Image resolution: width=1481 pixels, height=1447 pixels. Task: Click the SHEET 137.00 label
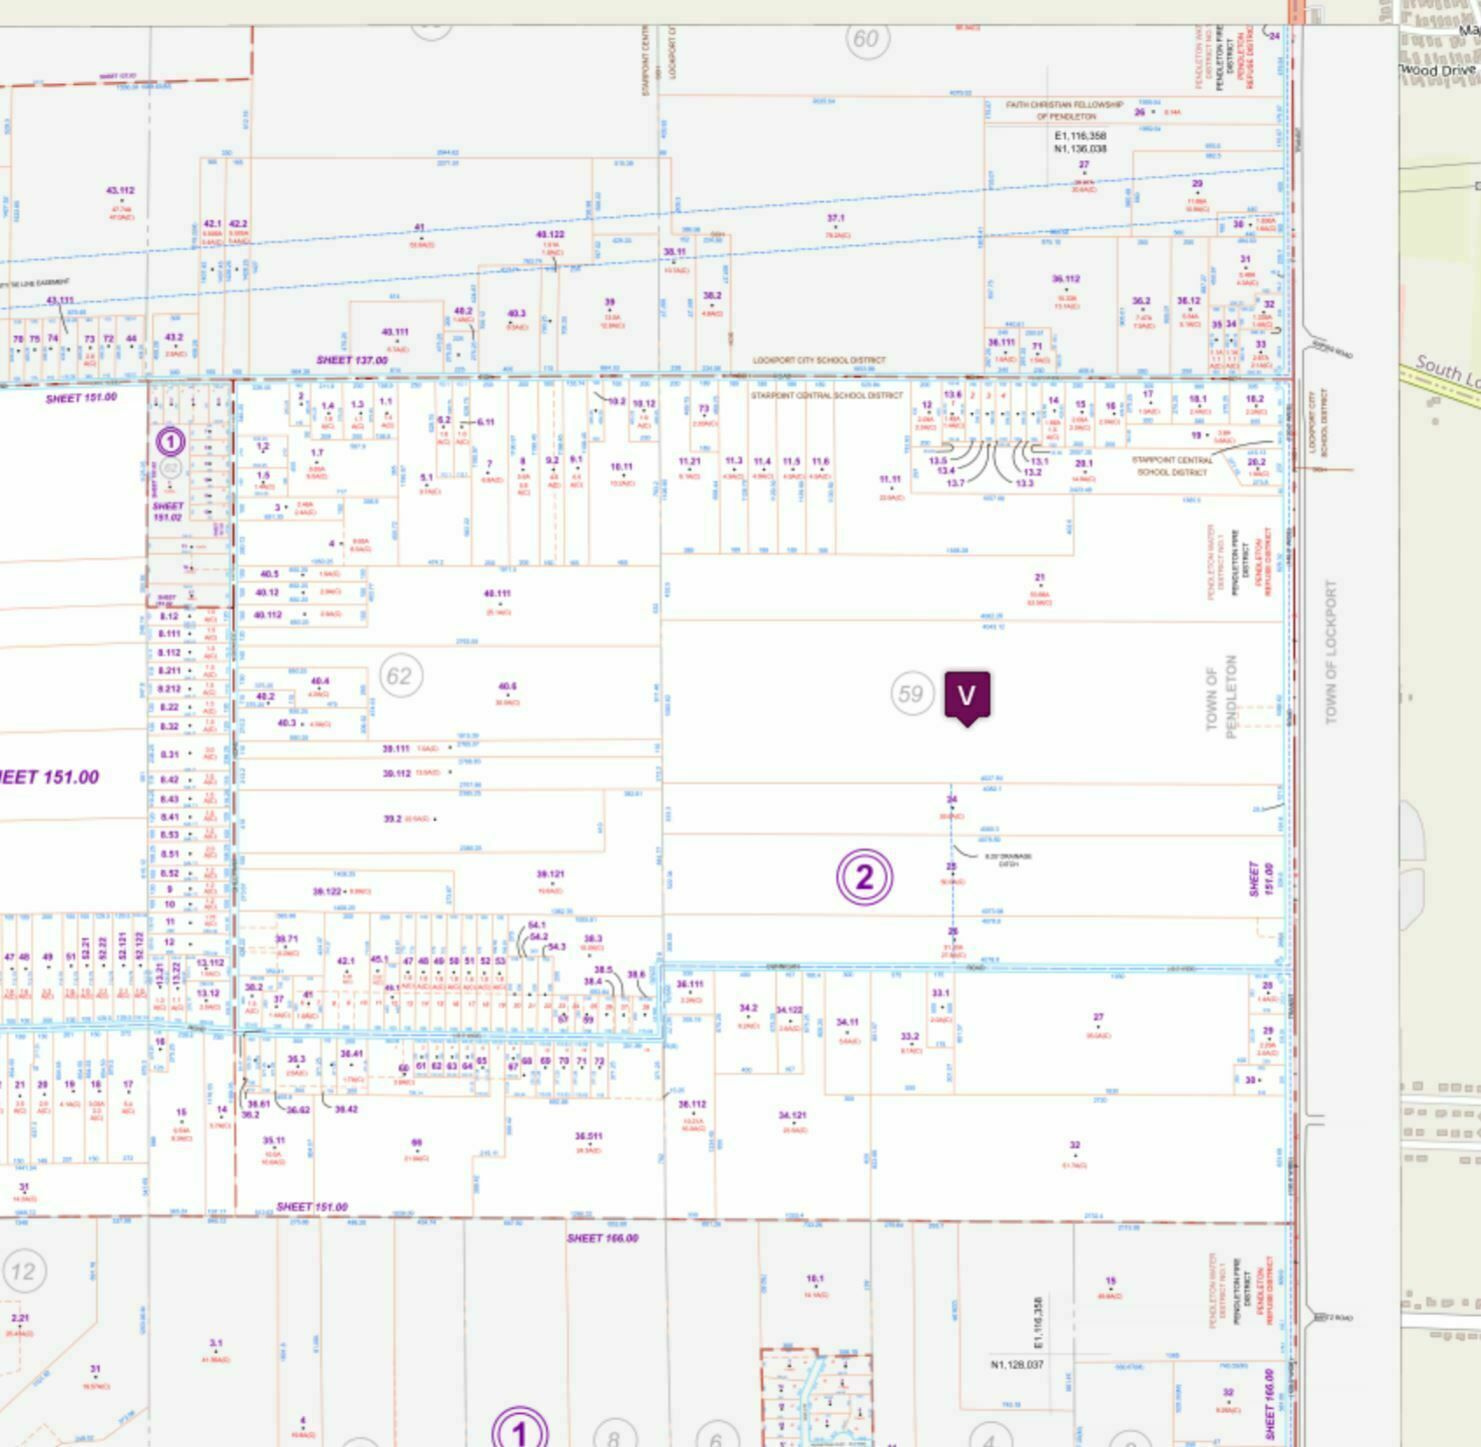click(352, 360)
